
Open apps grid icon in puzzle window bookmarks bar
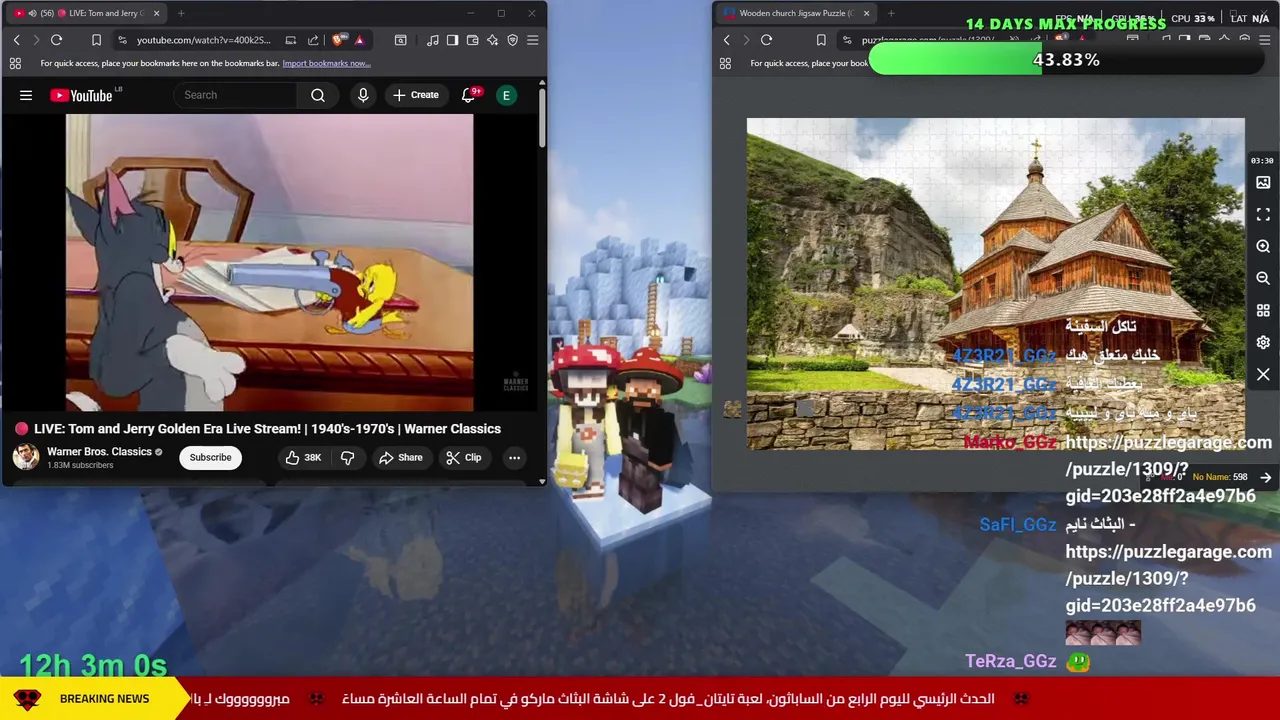[725, 63]
